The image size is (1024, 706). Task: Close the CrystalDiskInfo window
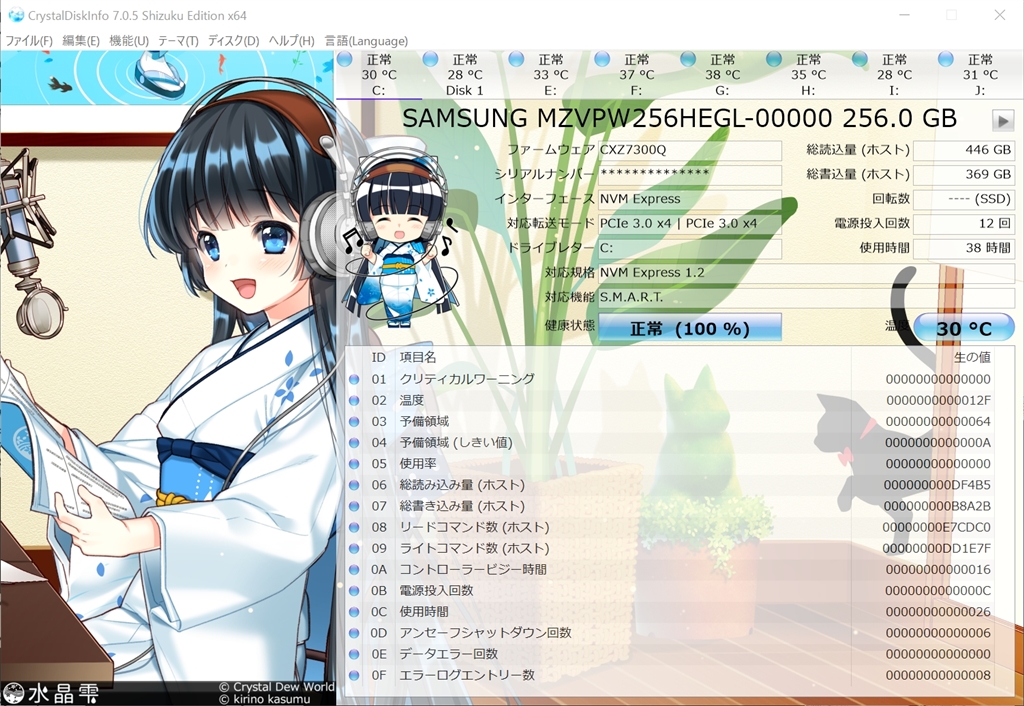click(x=1000, y=15)
